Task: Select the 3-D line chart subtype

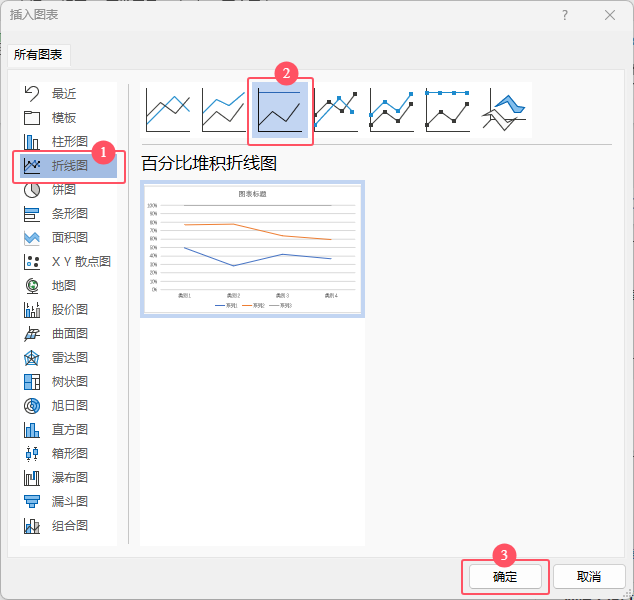Action: coord(504,110)
